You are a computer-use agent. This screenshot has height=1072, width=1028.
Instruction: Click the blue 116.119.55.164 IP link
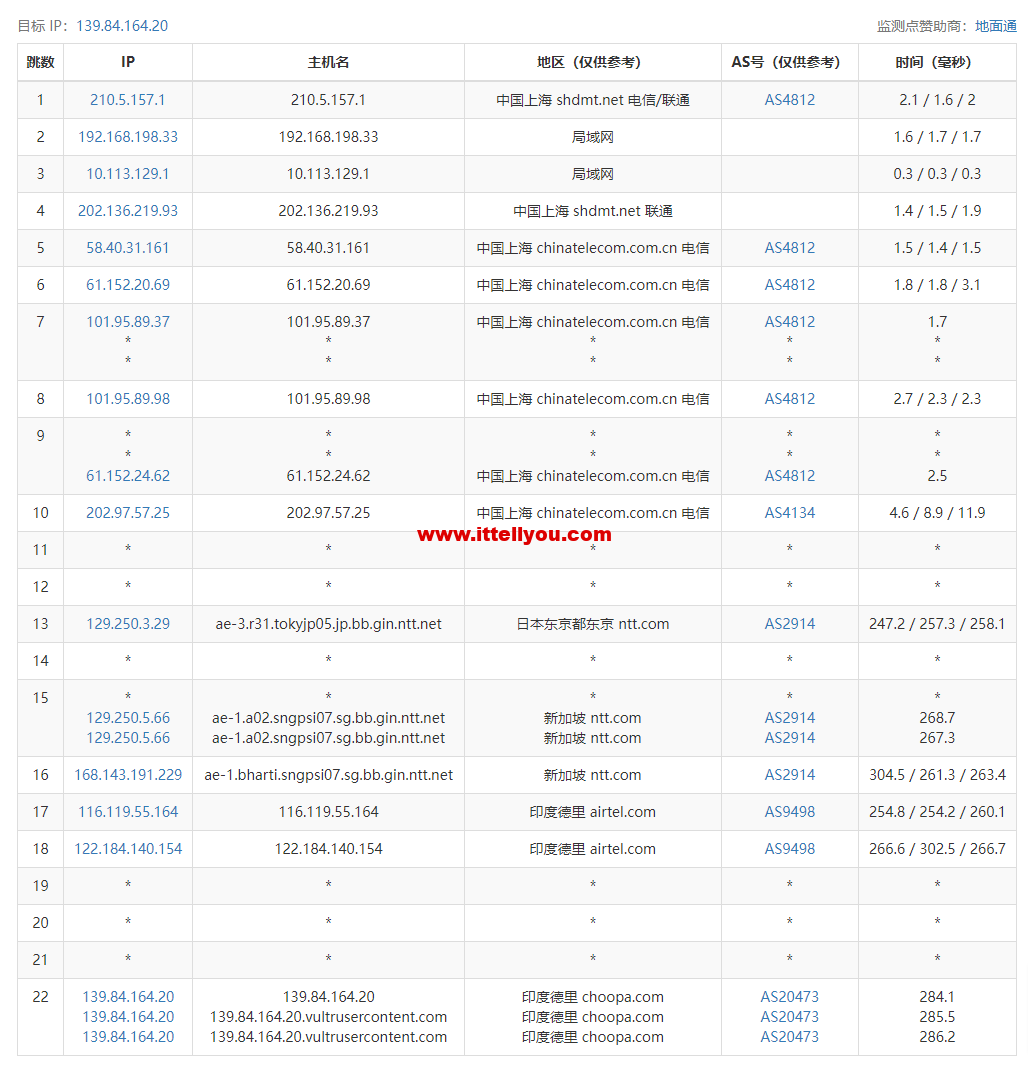(128, 812)
